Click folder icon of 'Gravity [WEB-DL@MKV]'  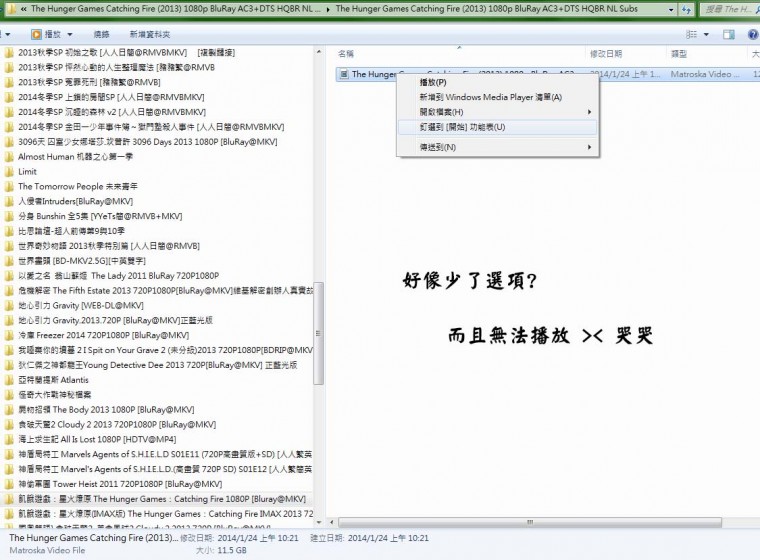click(9, 305)
